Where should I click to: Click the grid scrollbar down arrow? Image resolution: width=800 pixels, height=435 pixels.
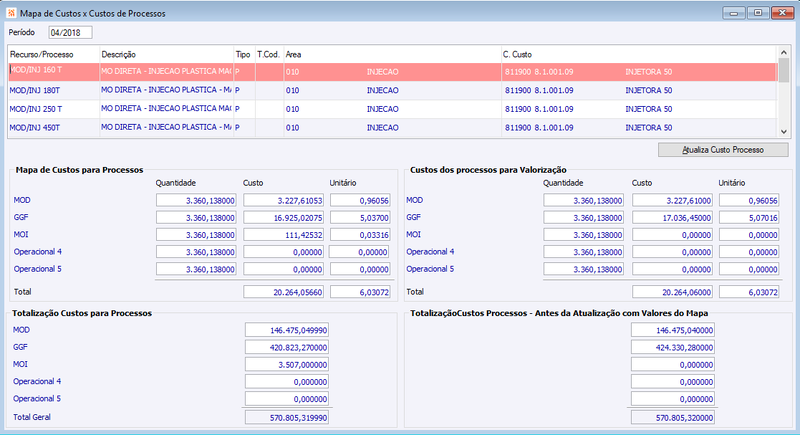coord(784,132)
